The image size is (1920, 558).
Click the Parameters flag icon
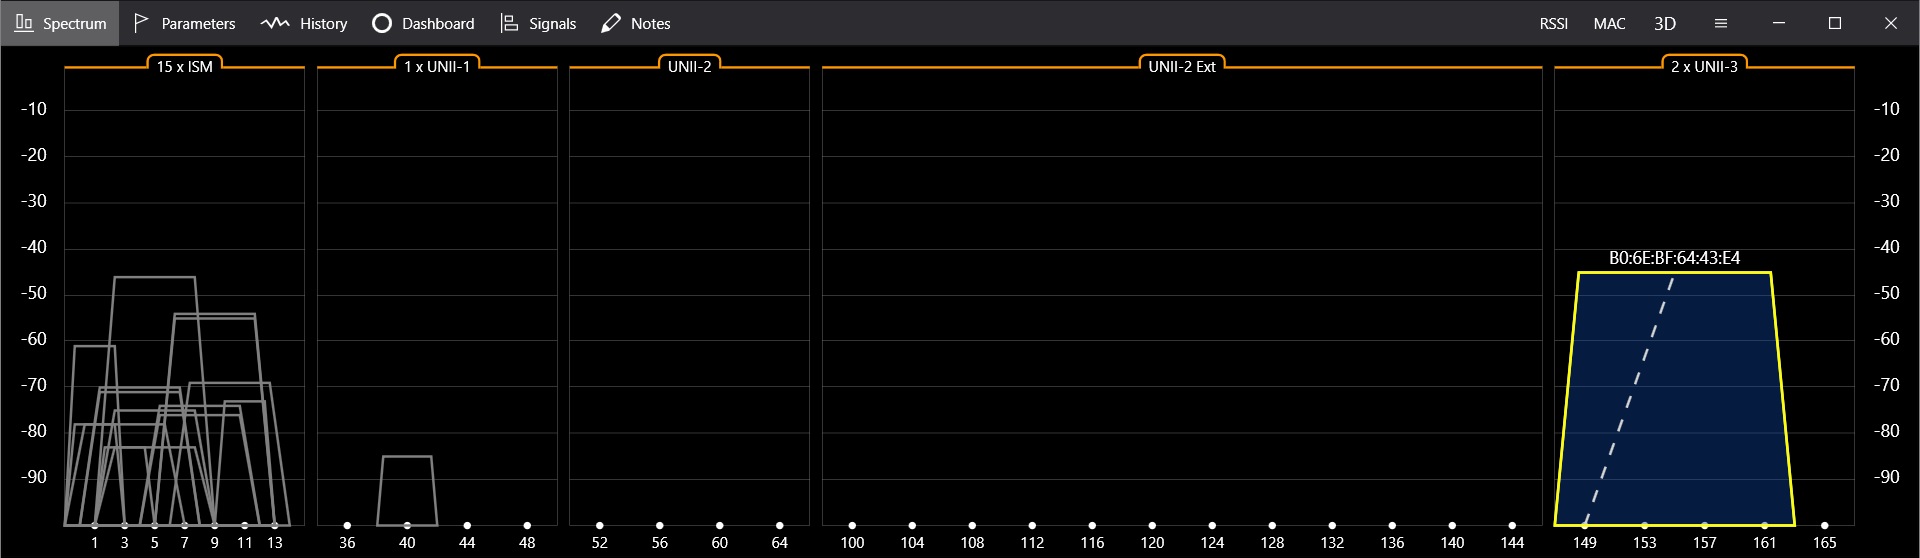(141, 23)
